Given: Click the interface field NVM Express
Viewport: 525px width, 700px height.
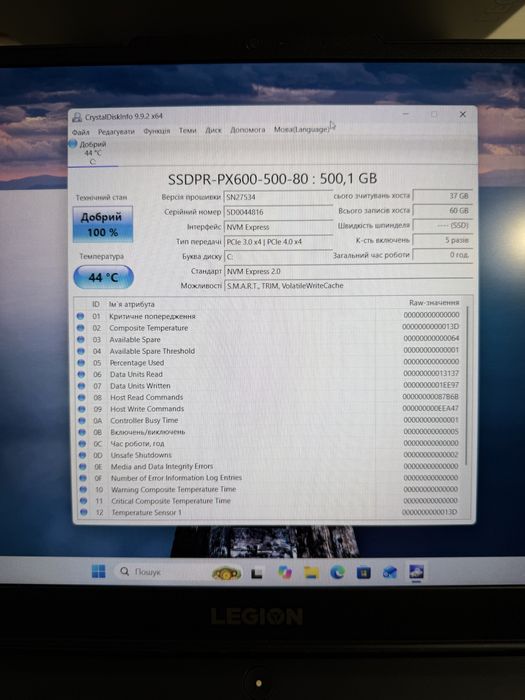Looking at the screenshot, I should [x=278, y=227].
